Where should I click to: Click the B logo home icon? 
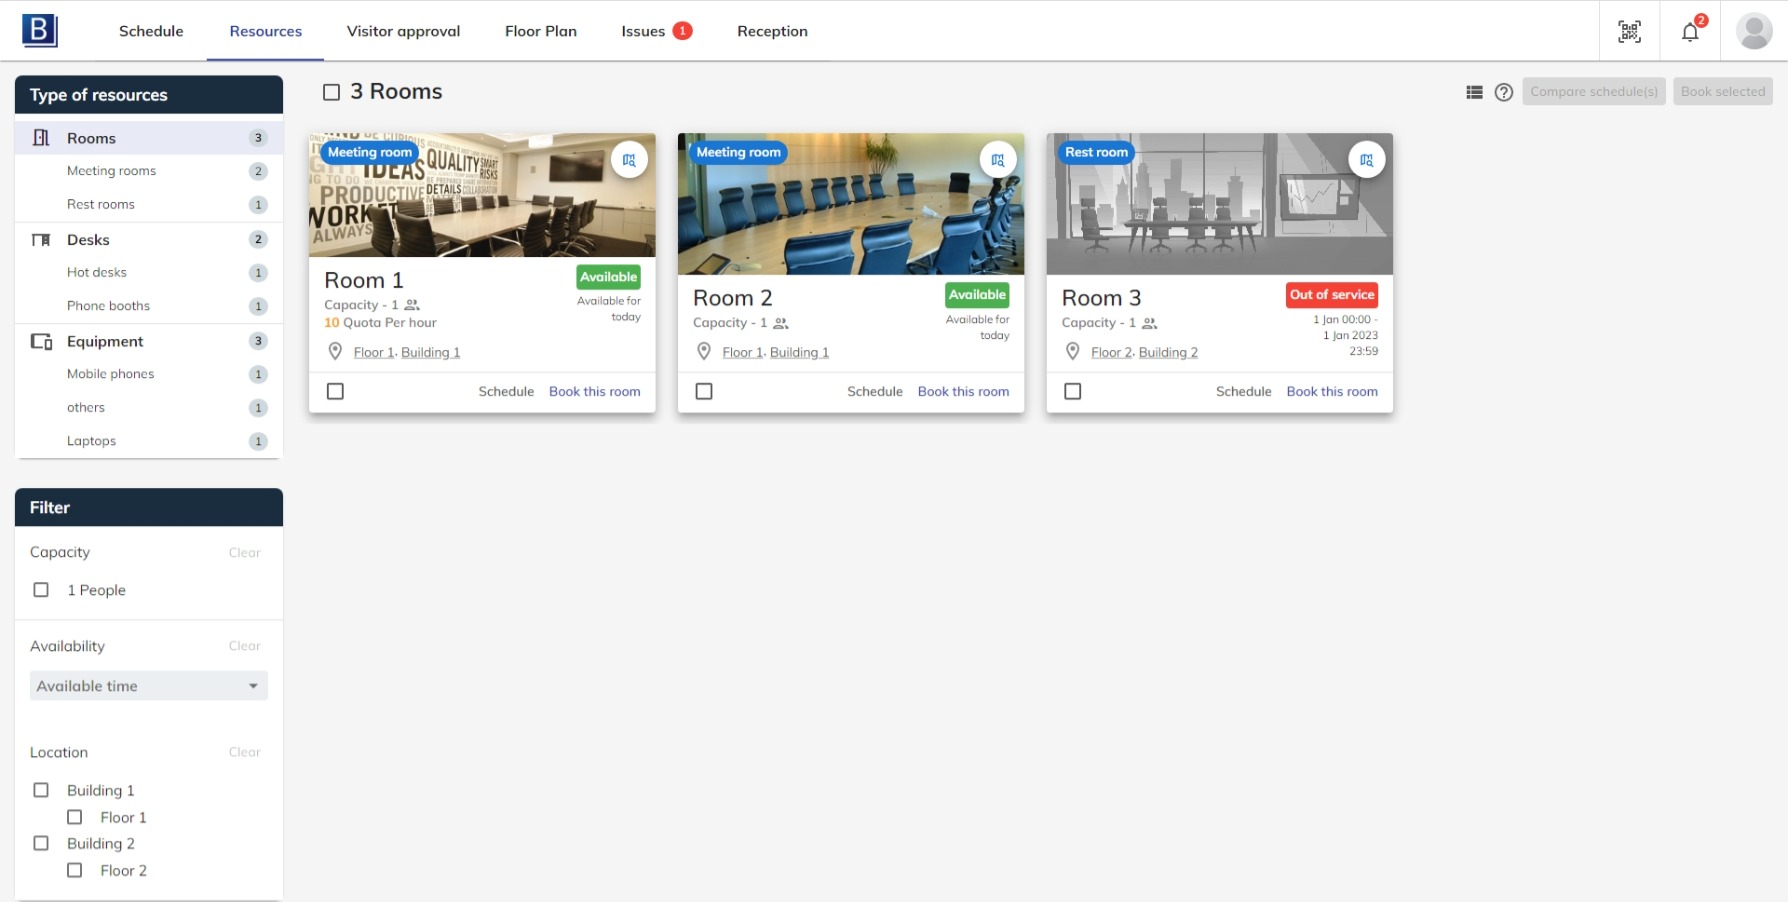(40, 31)
